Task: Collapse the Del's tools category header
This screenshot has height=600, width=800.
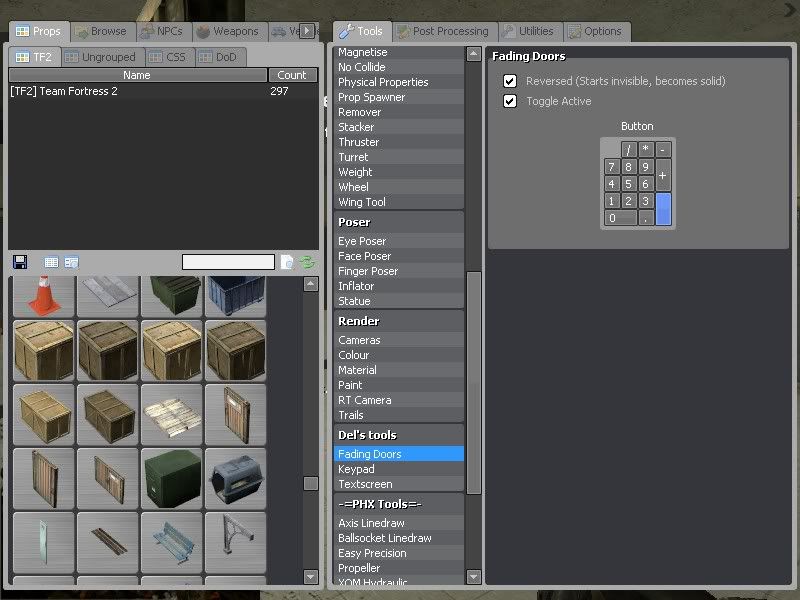Action: click(x=399, y=435)
